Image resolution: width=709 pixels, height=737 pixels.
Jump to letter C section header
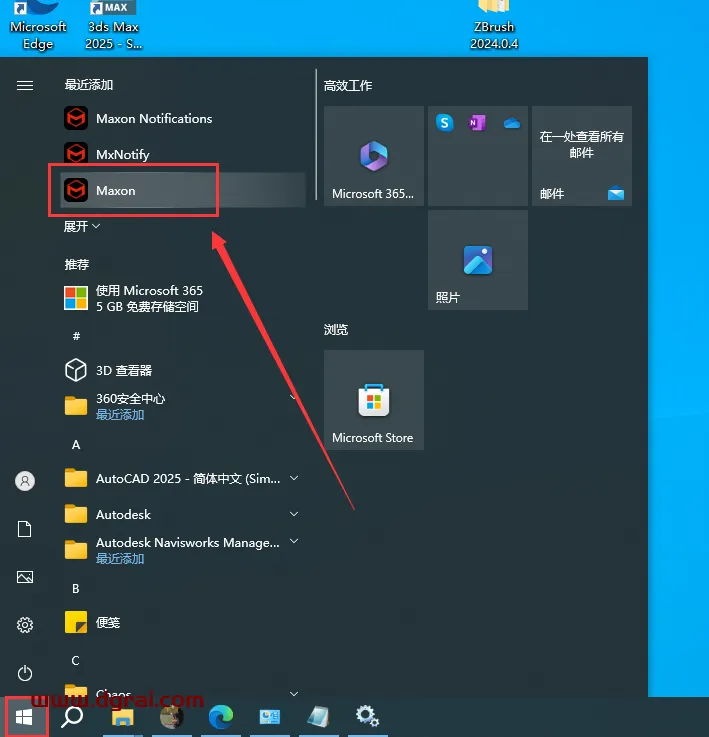(x=76, y=660)
